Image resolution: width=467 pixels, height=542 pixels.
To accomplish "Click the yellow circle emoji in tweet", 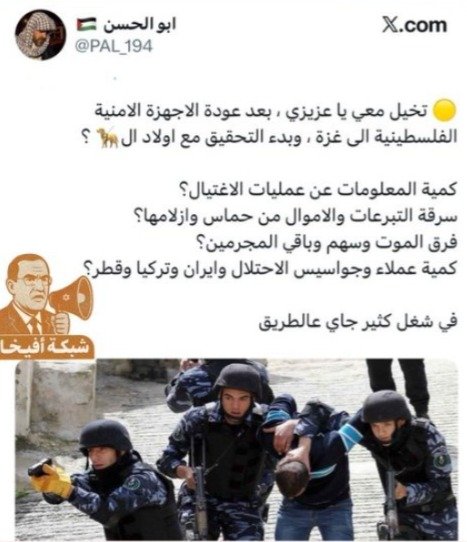I will point(444,111).
